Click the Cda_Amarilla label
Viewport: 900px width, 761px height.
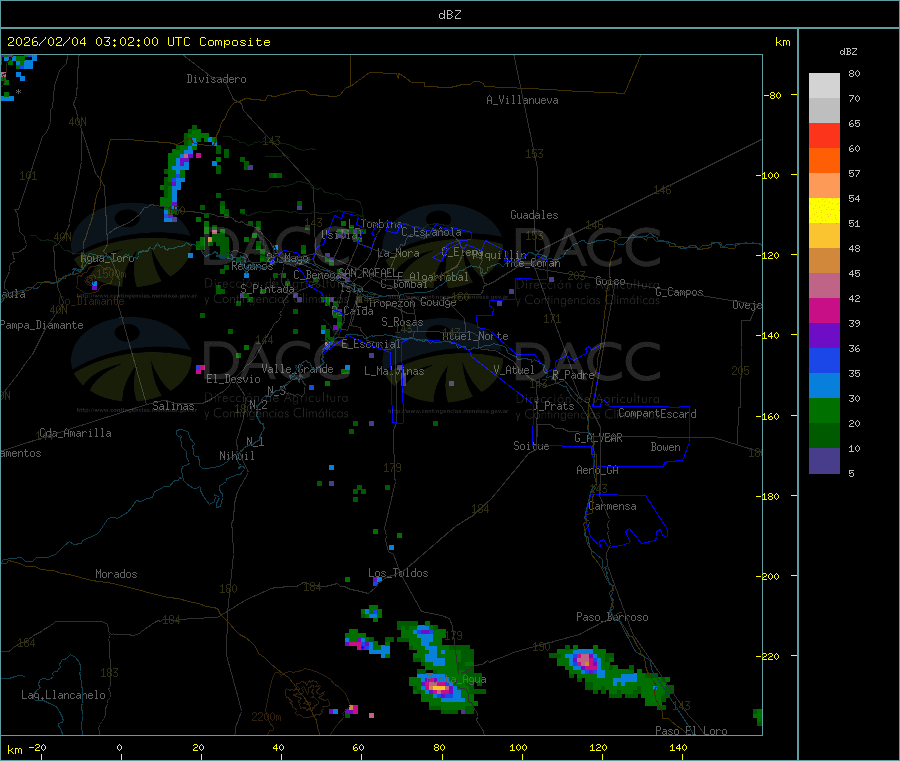[x=76, y=433]
